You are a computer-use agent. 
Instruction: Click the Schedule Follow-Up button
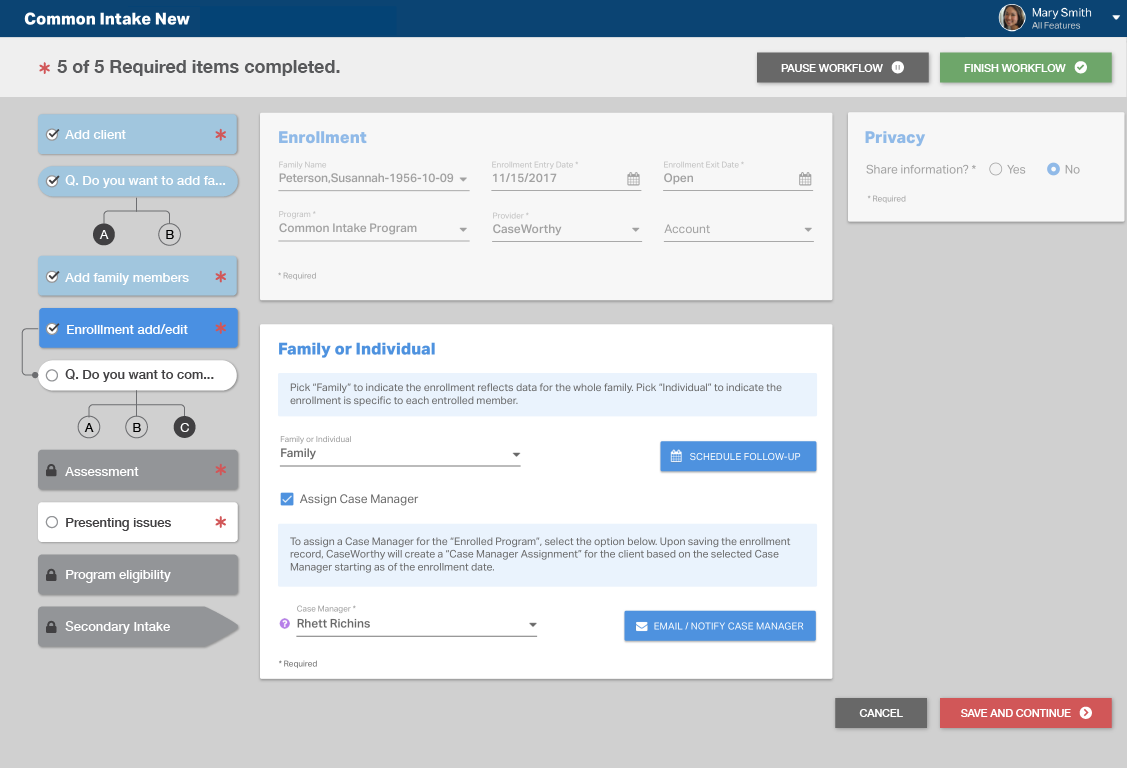(x=738, y=456)
